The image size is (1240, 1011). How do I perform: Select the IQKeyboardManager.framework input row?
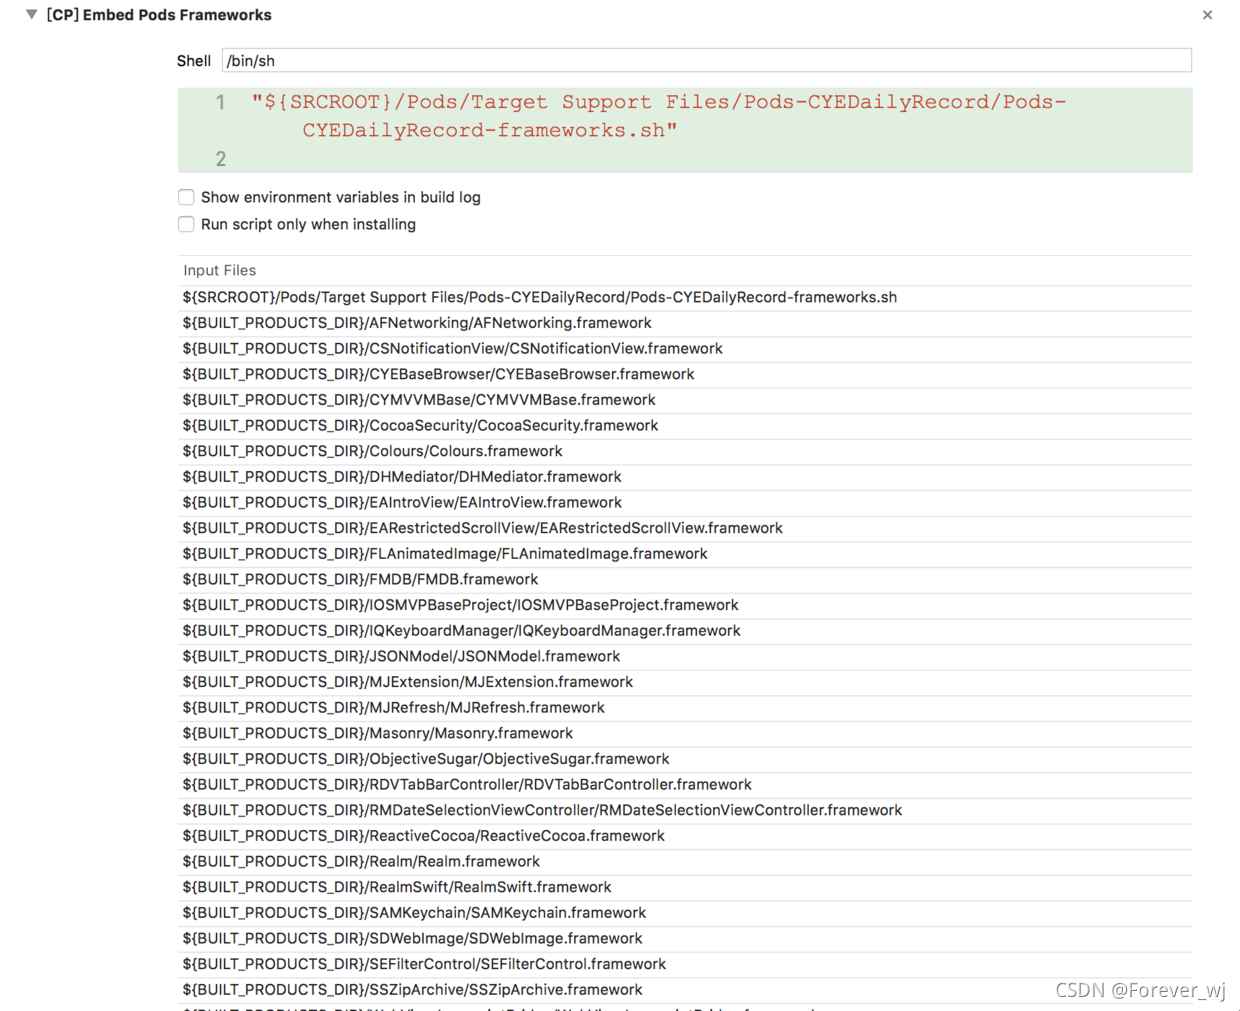(x=685, y=631)
